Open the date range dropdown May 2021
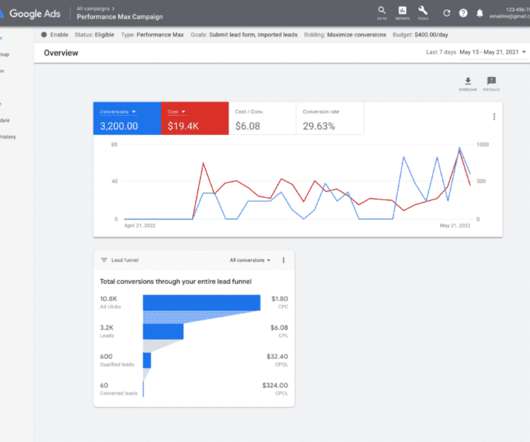This screenshot has height=442, width=530. pos(492,52)
